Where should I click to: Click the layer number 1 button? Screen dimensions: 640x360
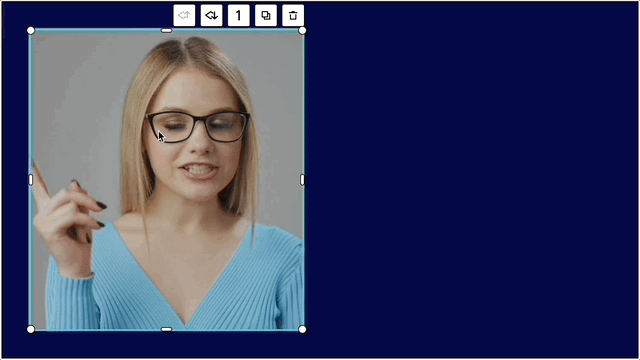[x=239, y=16]
